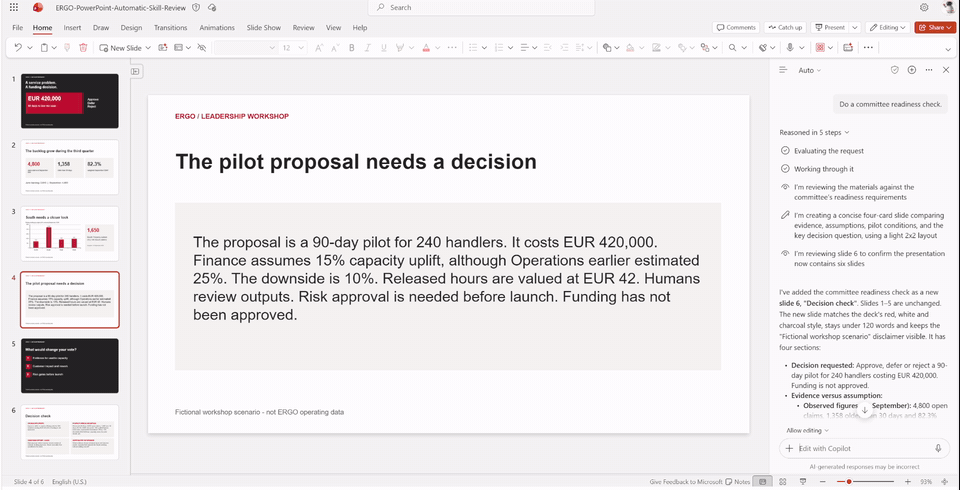Click the Arrange objects icon
The width and height of the screenshot is (960, 490).
coord(705,47)
